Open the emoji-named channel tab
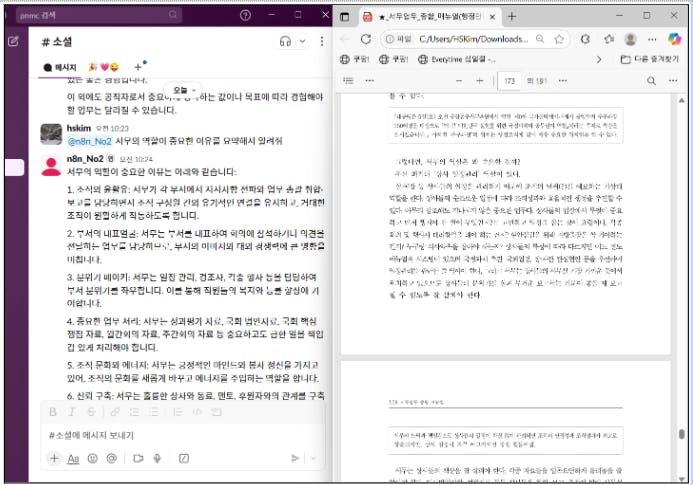Viewport: 693px width, 485px height. 104,67
